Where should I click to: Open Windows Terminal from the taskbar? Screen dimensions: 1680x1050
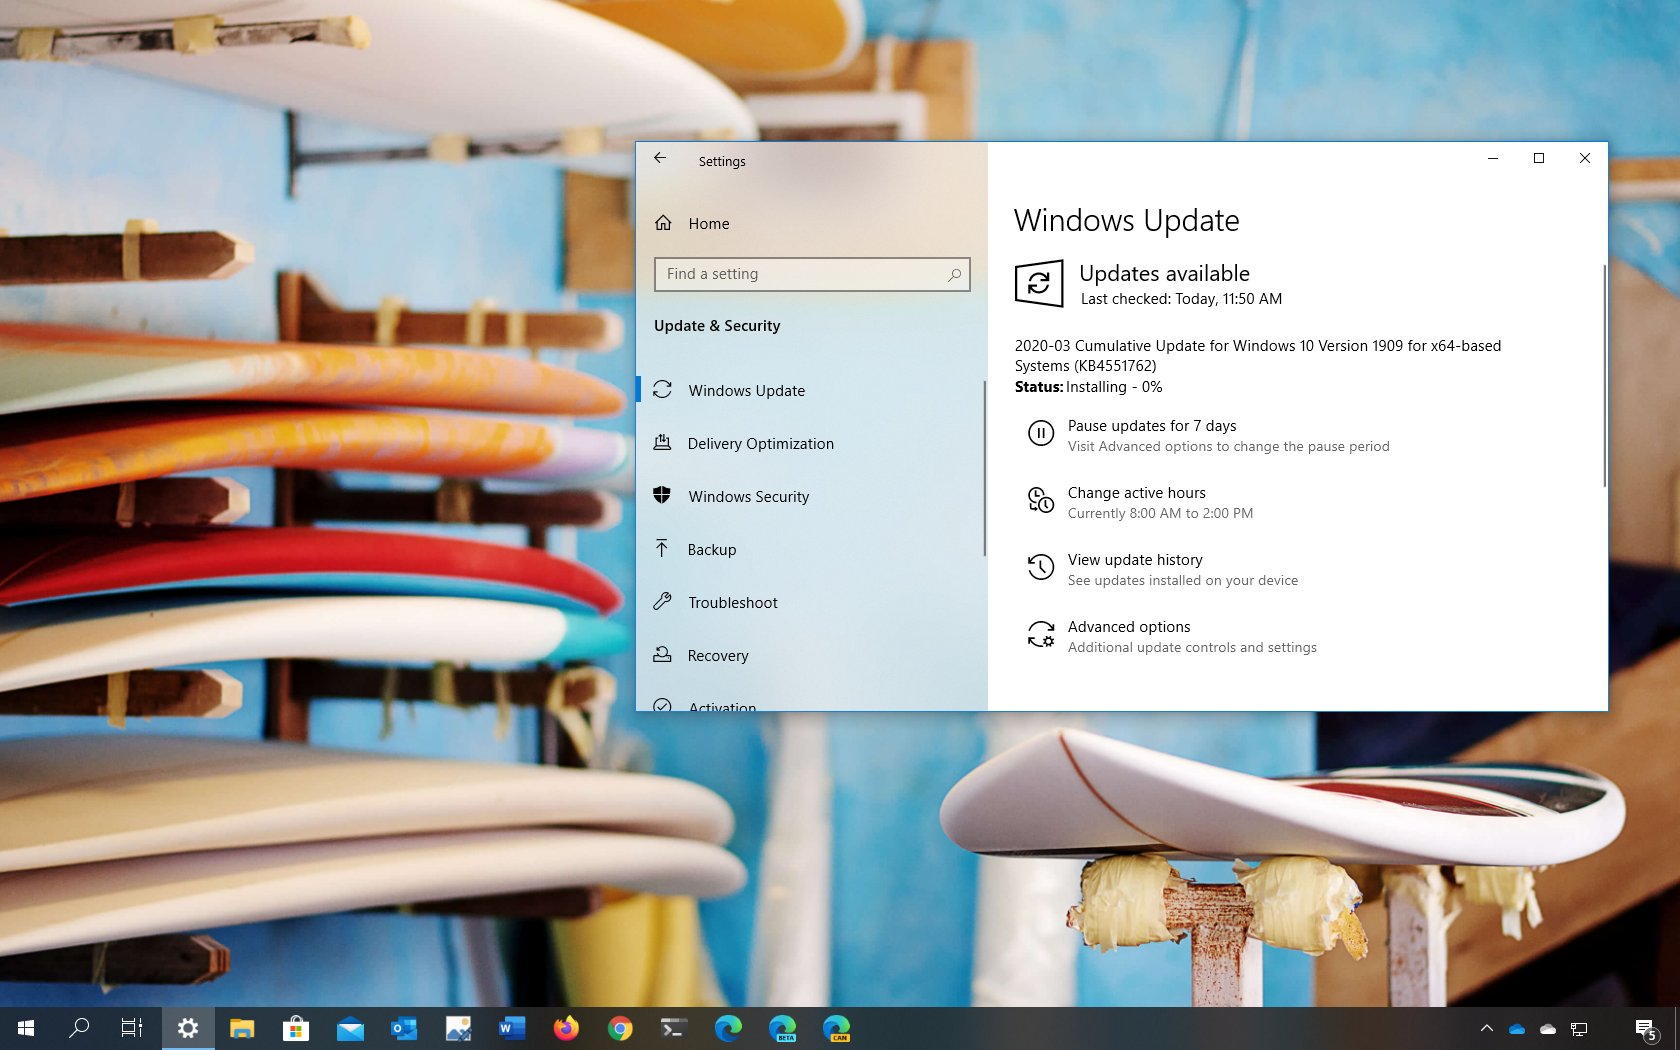[674, 1028]
